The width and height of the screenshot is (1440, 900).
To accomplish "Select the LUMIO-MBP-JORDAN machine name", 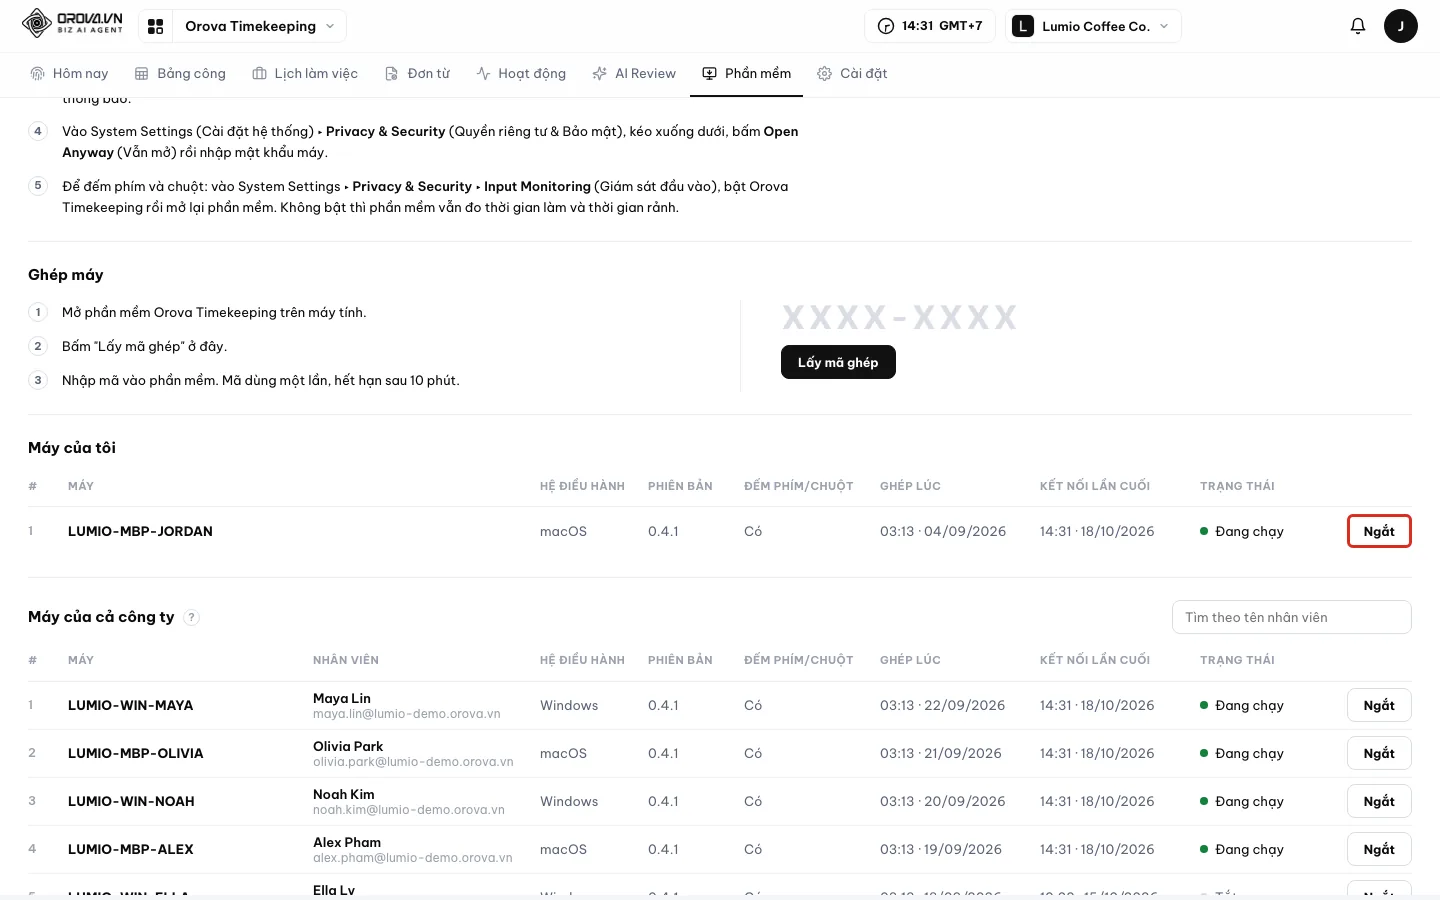I will (x=140, y=531).
